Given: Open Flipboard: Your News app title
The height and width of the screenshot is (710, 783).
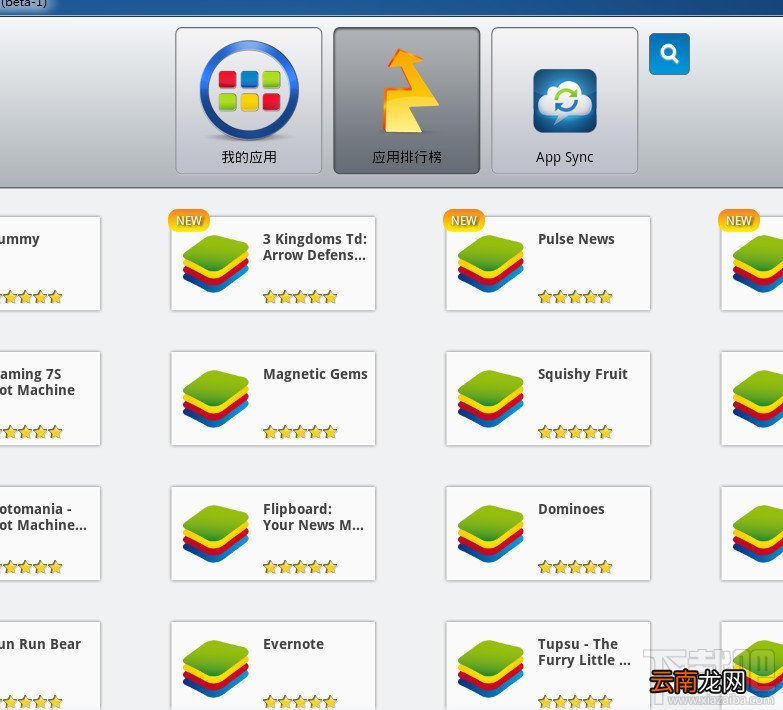Looking at the screenshot, I should click(313, 517).
